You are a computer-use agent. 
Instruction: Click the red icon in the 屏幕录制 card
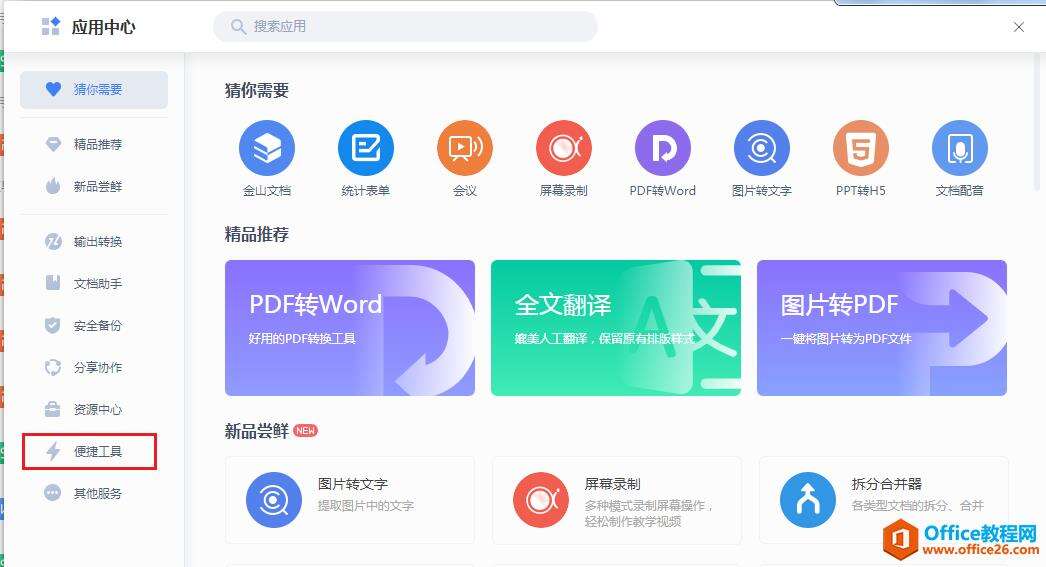point(541,500)
